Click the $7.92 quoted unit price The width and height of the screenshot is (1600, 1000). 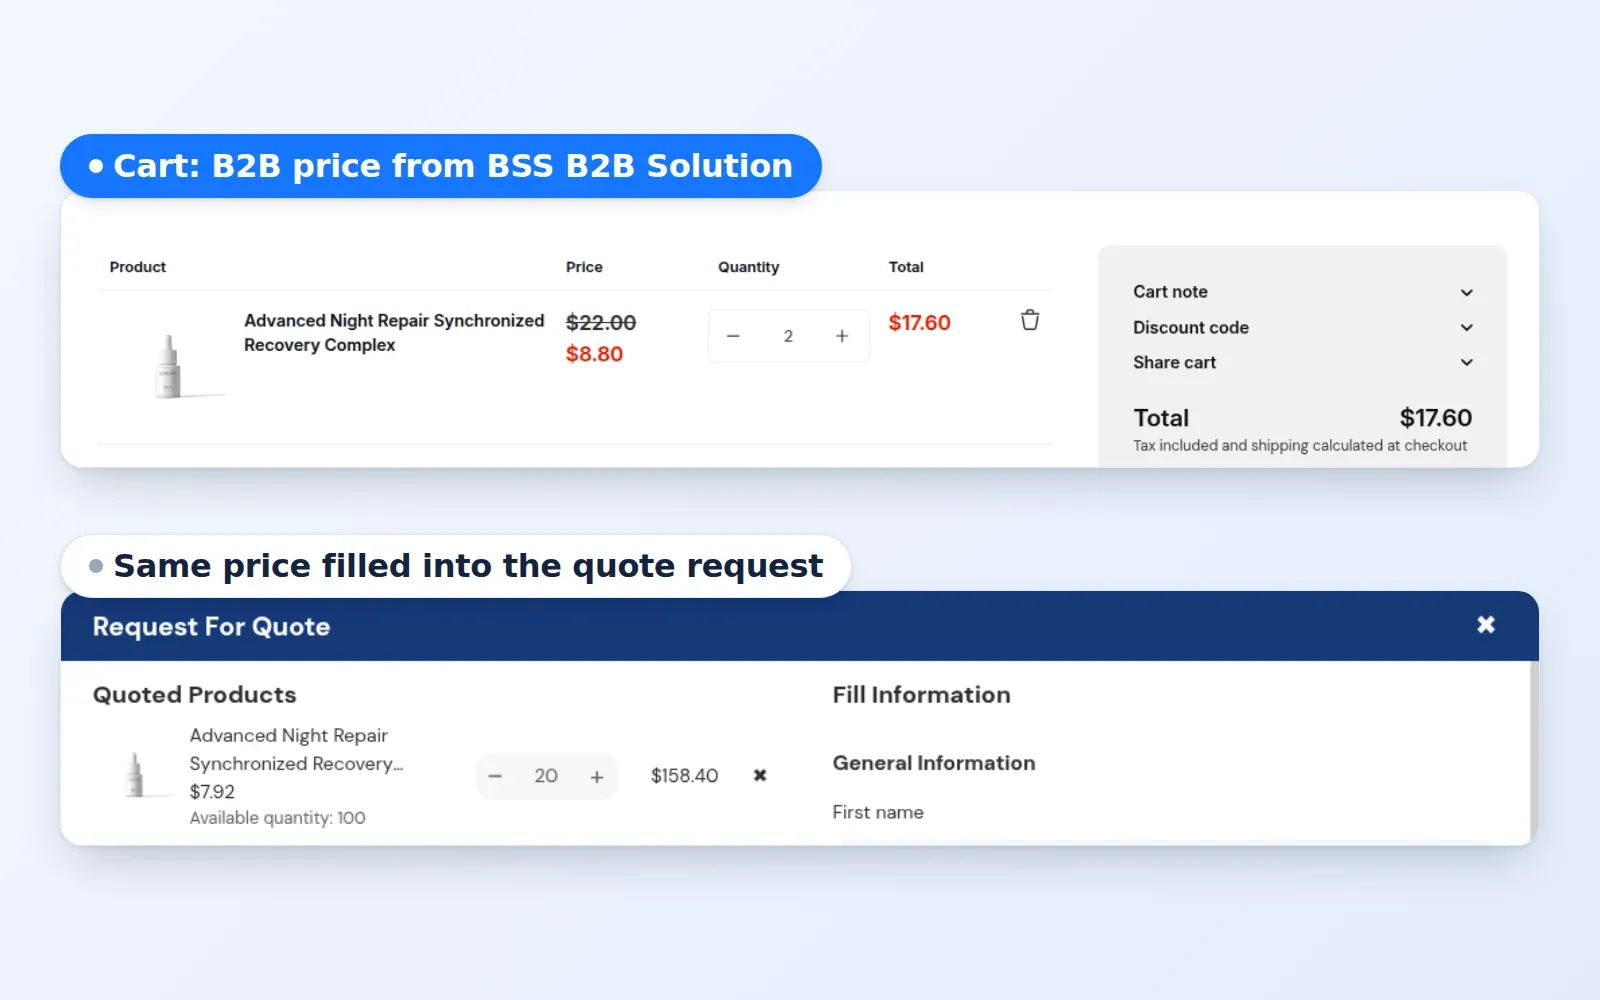[x=212, y=791]
